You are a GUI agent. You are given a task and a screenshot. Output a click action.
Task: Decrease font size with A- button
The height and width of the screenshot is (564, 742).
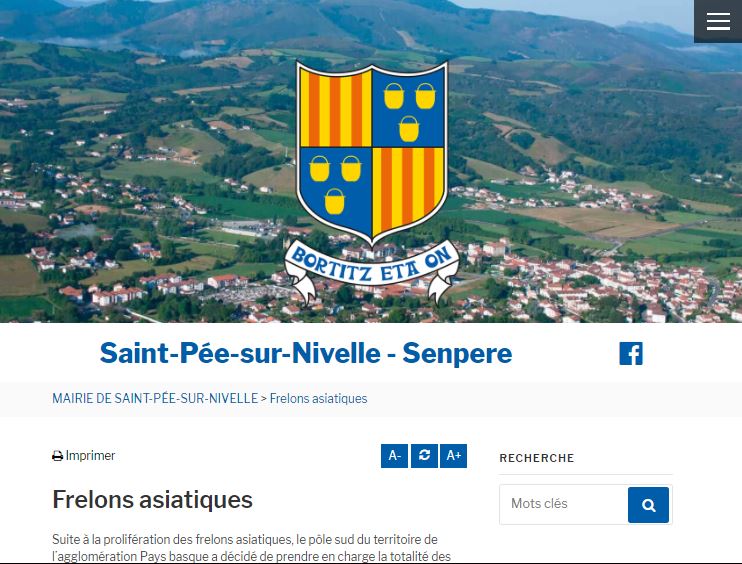pos(394,455)
